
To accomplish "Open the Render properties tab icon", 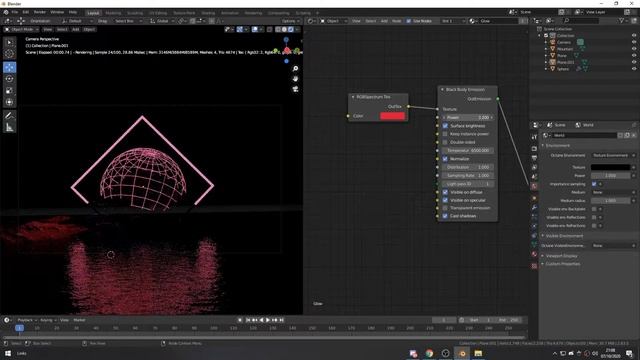I will (534, 149).
